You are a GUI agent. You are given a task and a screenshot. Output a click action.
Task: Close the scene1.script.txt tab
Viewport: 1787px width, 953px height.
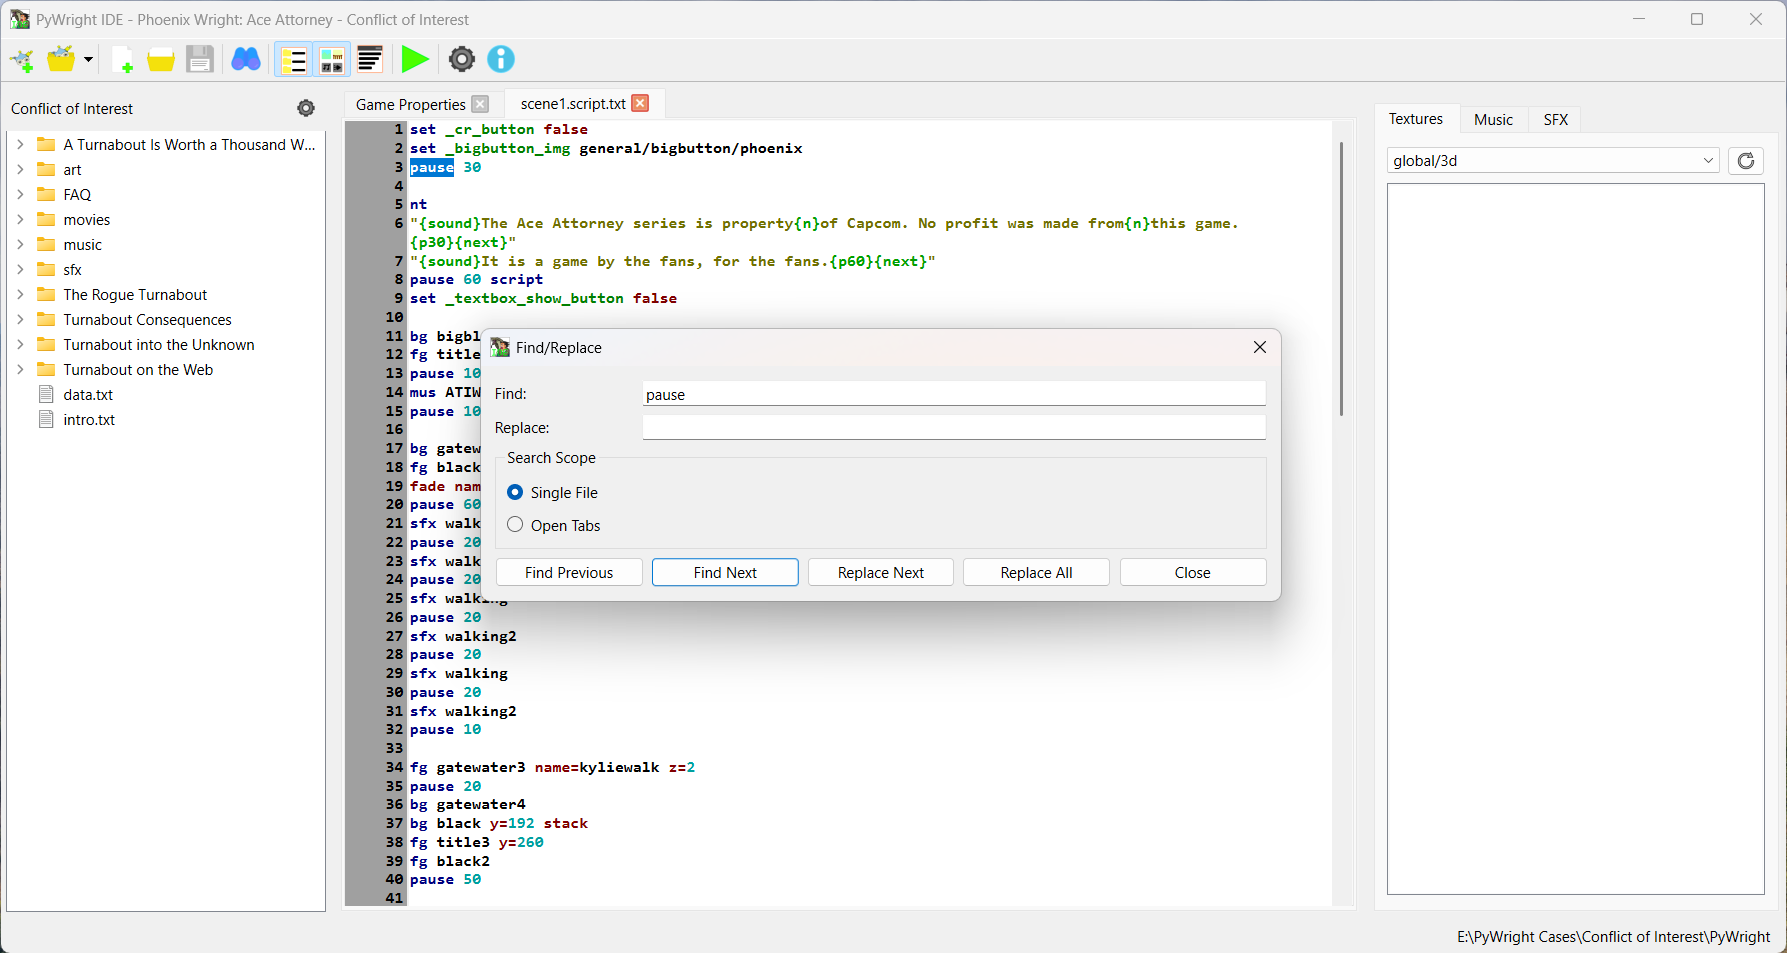[x=641, y=103]
